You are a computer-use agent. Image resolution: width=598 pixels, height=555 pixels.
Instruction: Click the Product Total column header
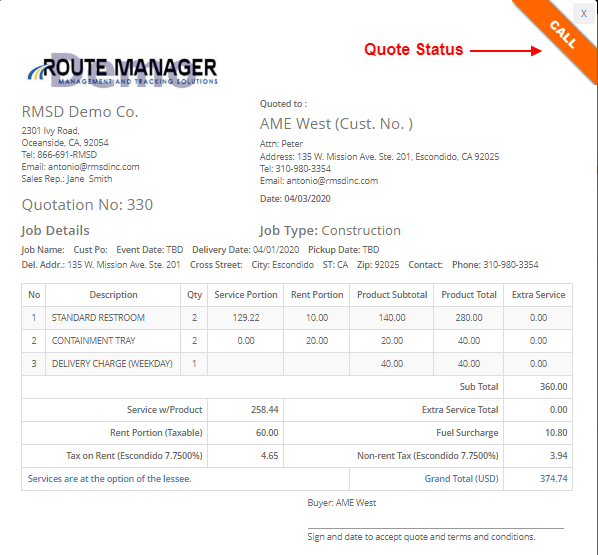[469, 295]
